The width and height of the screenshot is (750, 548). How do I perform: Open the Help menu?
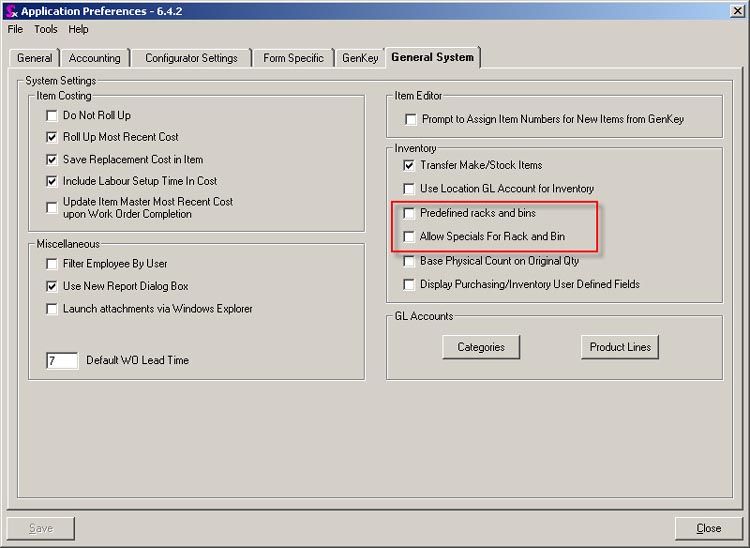[78, 29]
